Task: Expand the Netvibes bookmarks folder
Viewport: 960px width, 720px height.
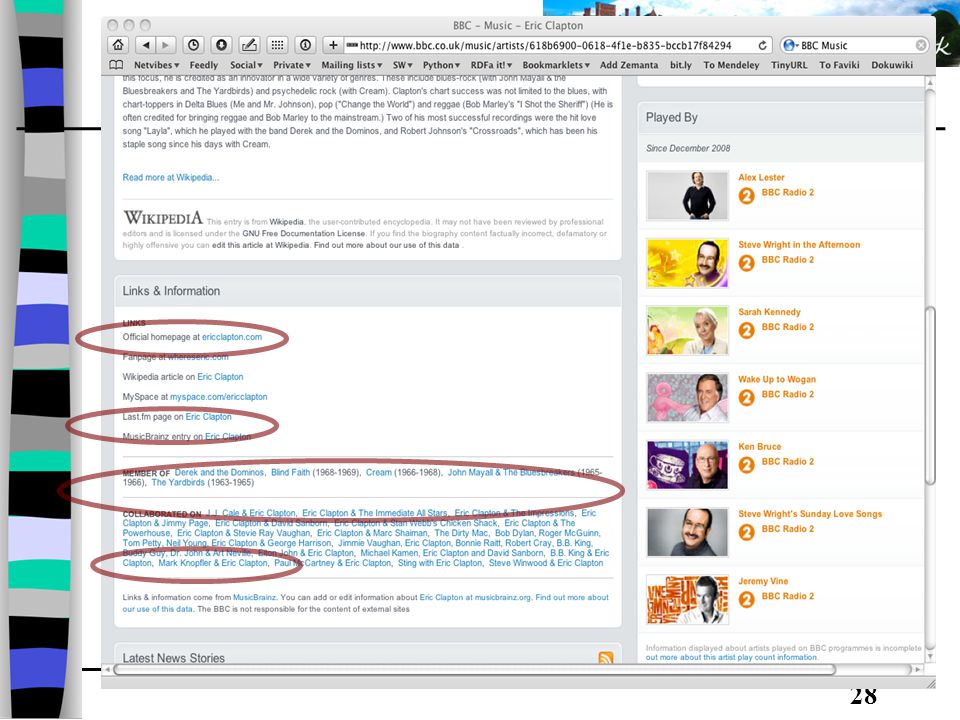Action: click(x=156, y=65)
